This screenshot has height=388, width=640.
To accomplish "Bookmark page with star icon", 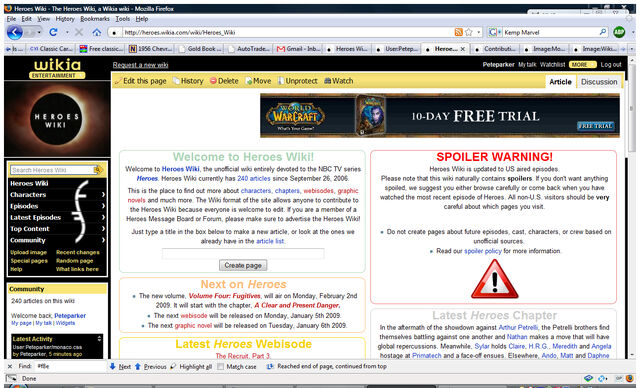I will (x=469, y=32).
